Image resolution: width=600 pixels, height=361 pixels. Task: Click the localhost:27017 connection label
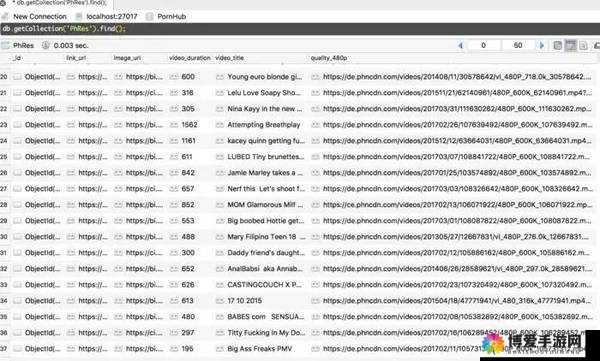112,16
